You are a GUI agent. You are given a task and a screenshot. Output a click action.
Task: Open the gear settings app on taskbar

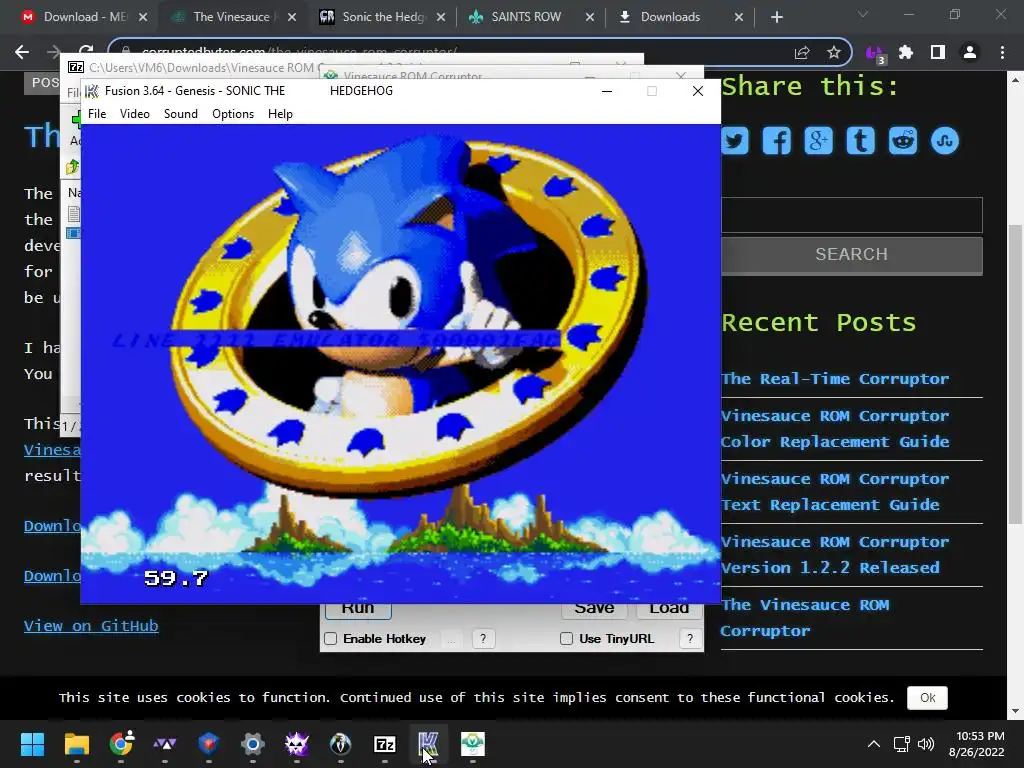[253, 744]
